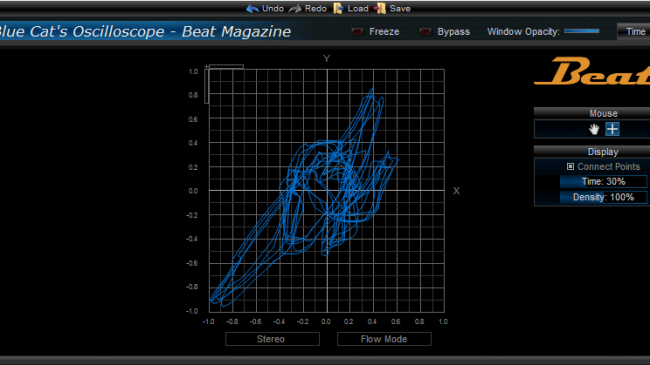Click the Freeze text label
This screenshot has height=365, width=650.
pos(384,32)
